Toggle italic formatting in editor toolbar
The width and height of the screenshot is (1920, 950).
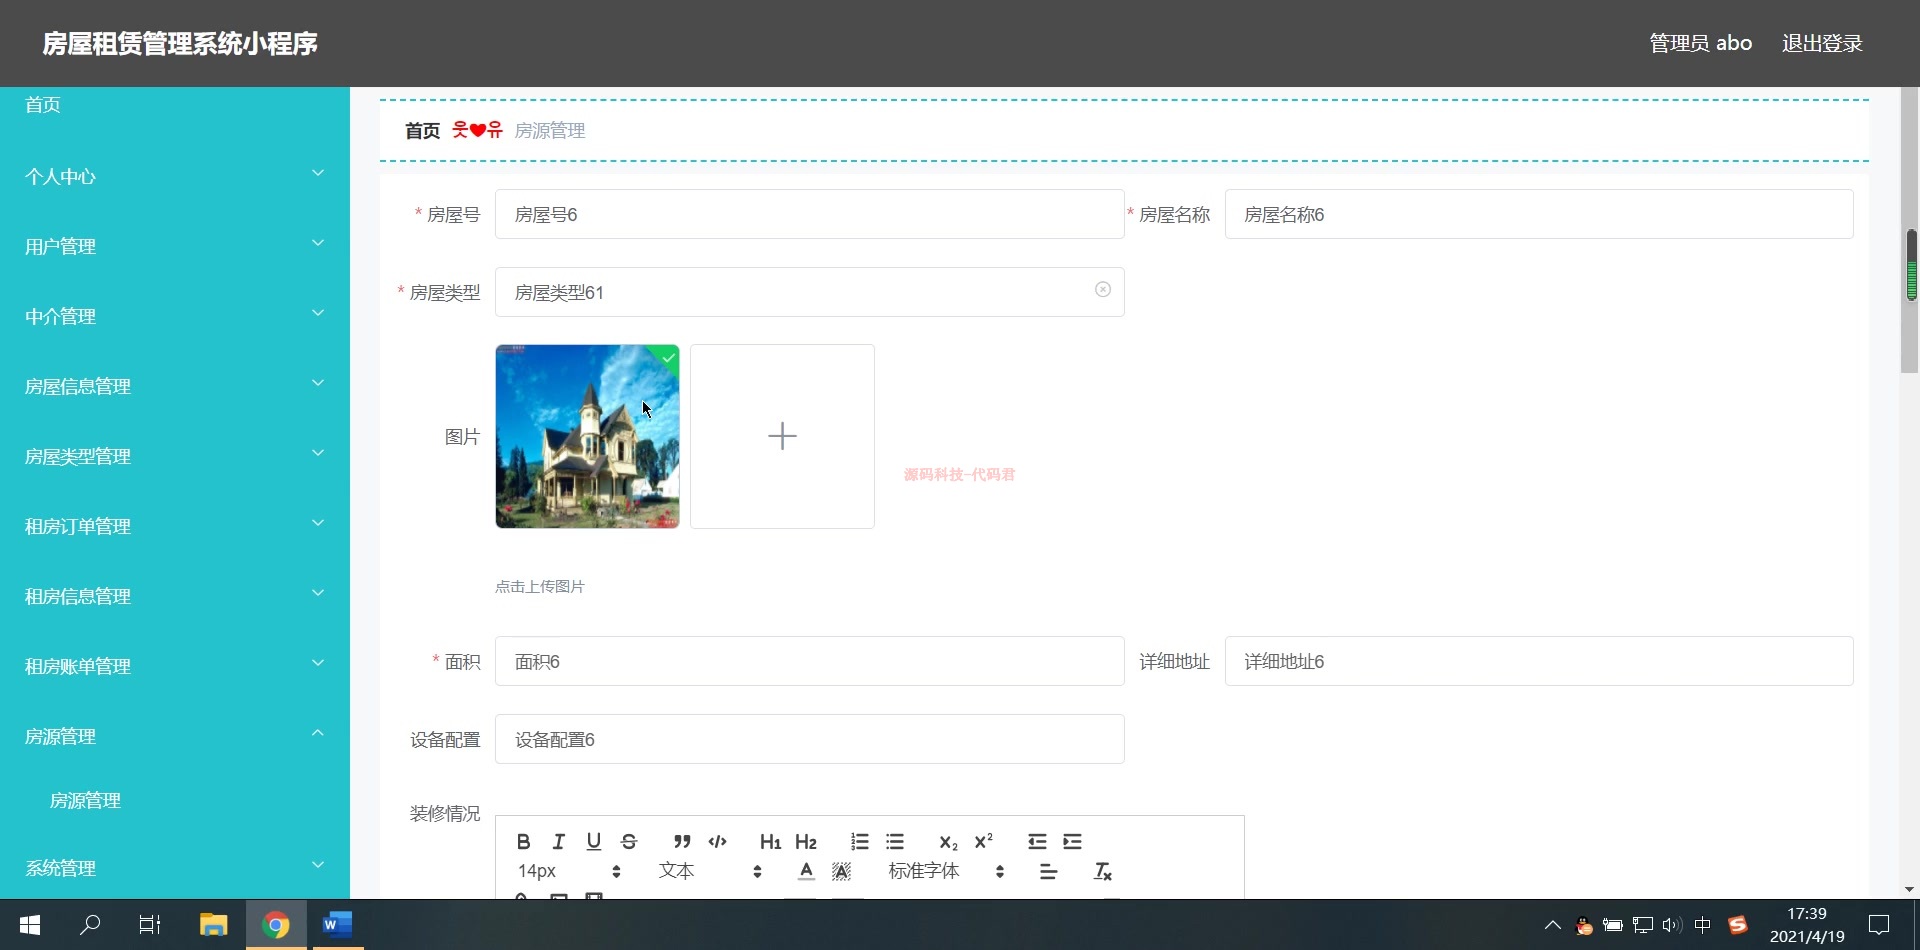pos(558,842)
